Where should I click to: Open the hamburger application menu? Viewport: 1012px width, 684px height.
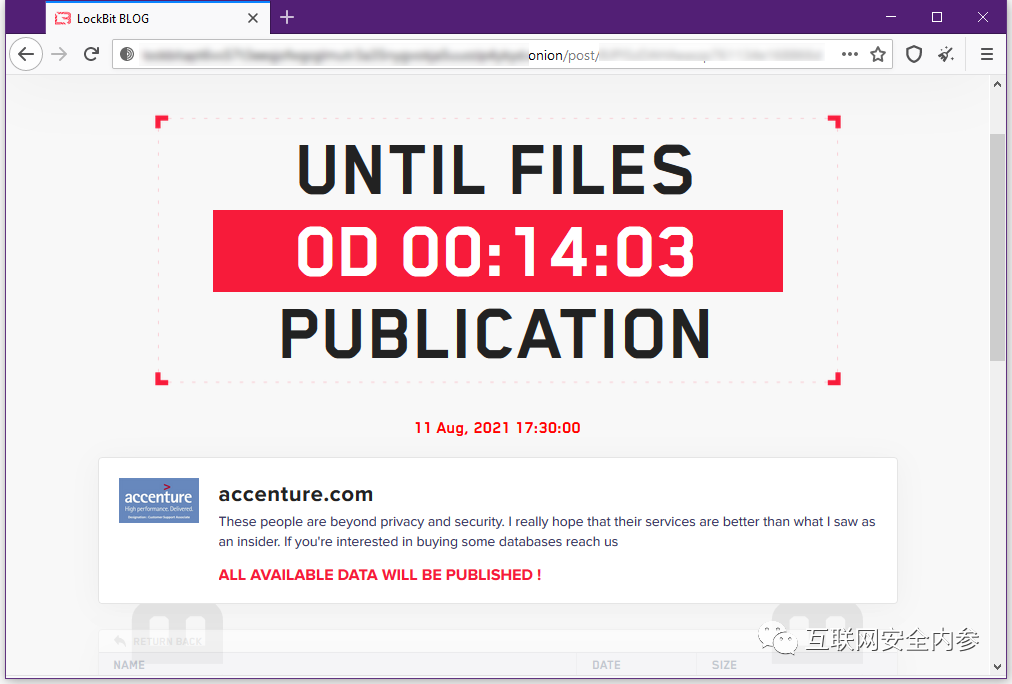pyautogui.click(x=987, y=54)
